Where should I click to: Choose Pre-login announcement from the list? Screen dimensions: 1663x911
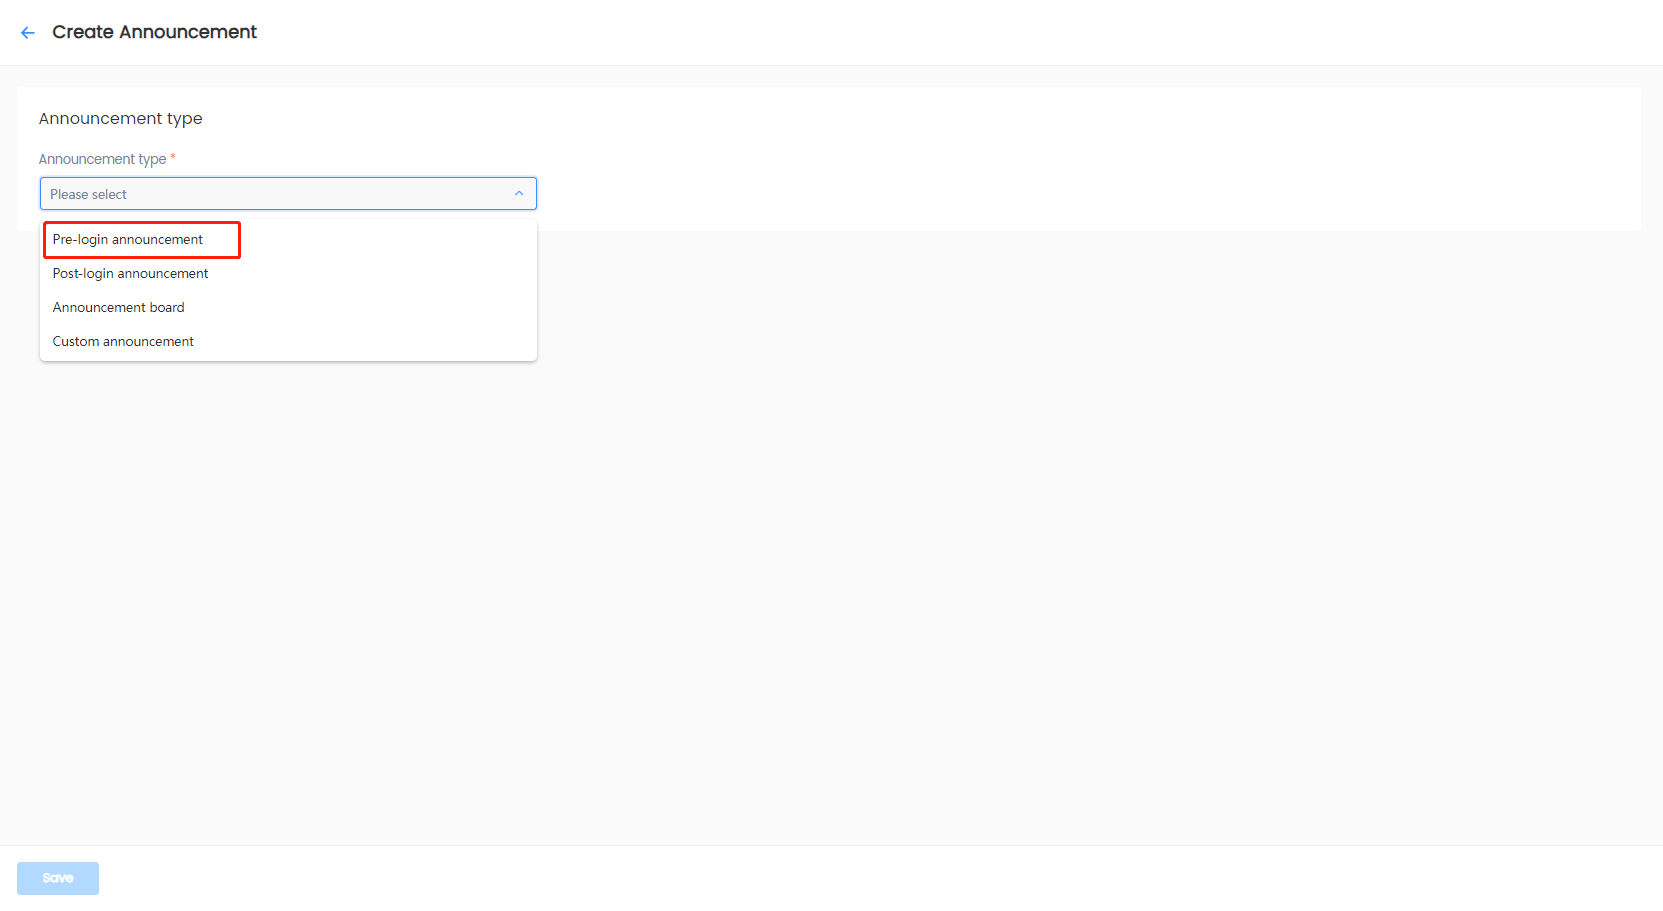128,240
